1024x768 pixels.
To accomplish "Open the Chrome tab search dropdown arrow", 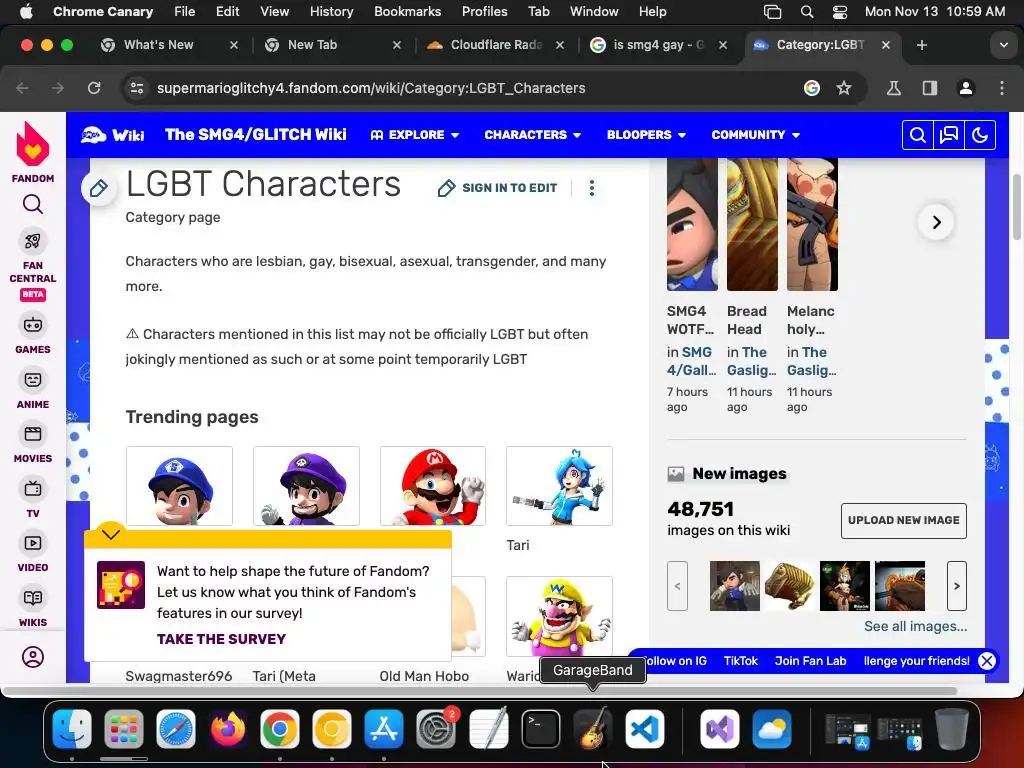I will [x=1003, y=45].
